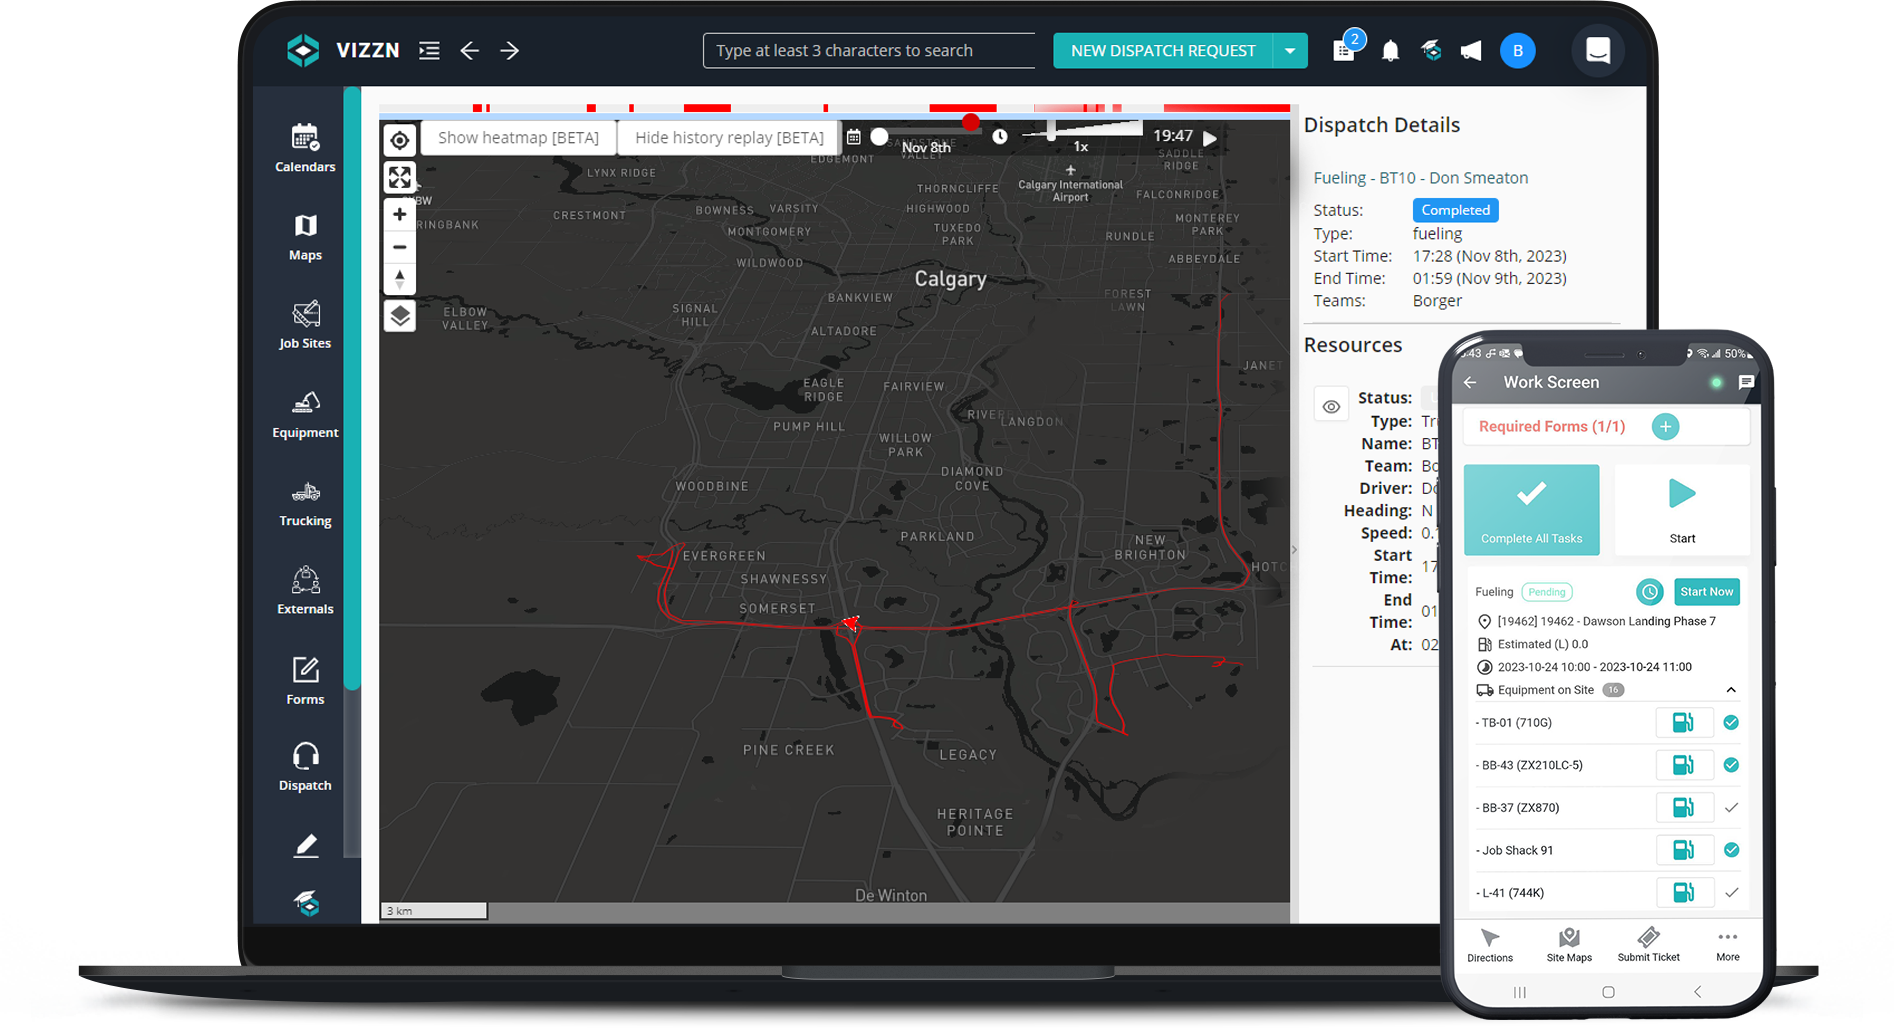
Task: Select the Trucking icon in the sidebar
Action: (304, 500)
